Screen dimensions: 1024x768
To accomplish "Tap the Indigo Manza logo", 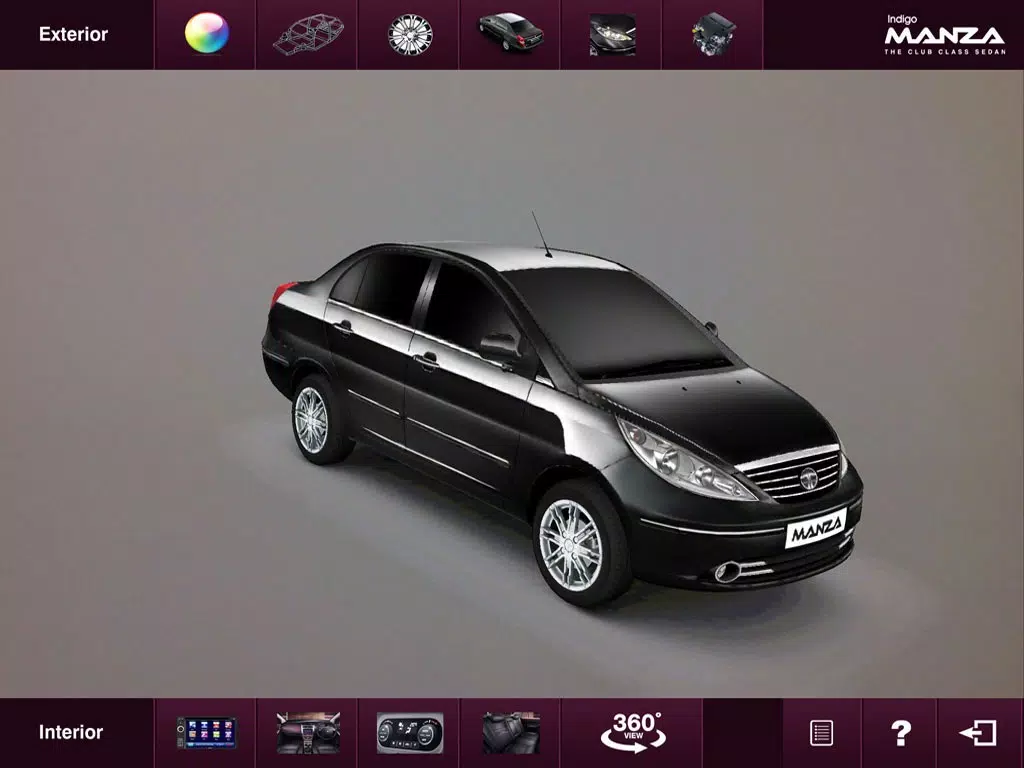I will (x=944, y=35).
